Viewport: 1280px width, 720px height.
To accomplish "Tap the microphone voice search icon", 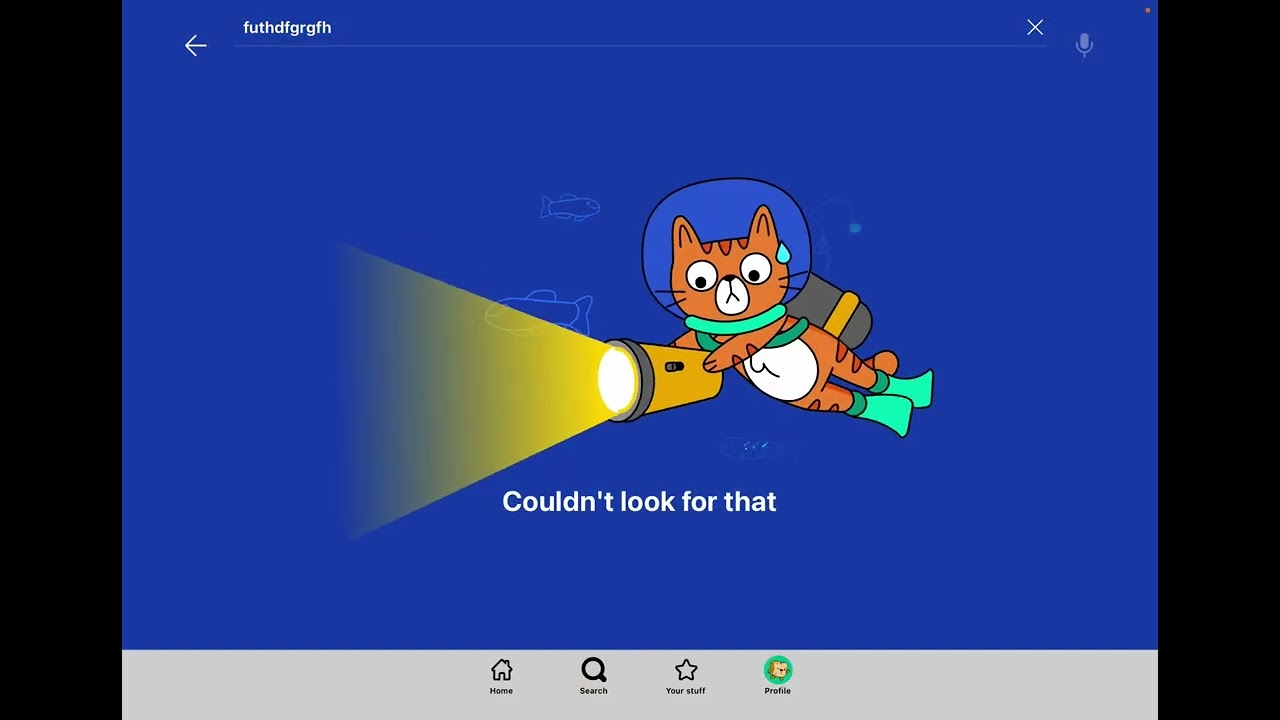I will pos(1084,45).
